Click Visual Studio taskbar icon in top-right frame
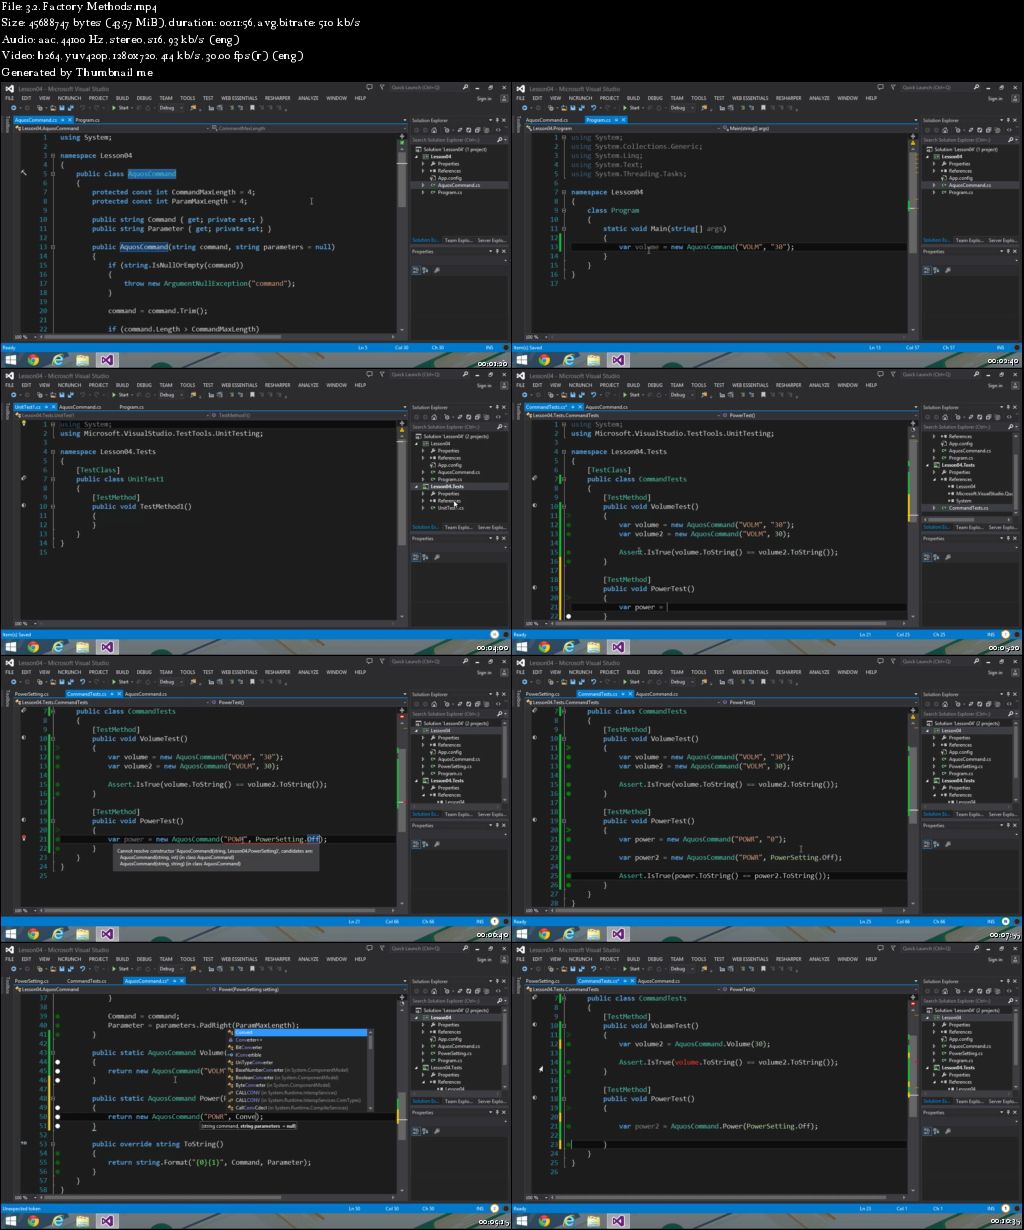The width and height of the screenshot is (1024, 1230). coord(618,360)
